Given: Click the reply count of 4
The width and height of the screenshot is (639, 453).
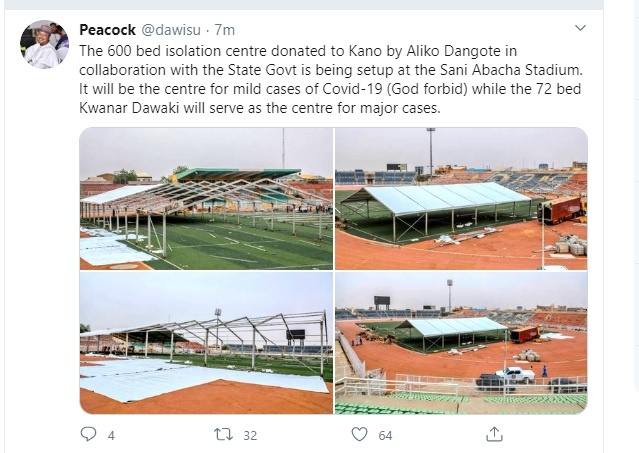Looking at the screenshot, I should [x=111, y=435].
